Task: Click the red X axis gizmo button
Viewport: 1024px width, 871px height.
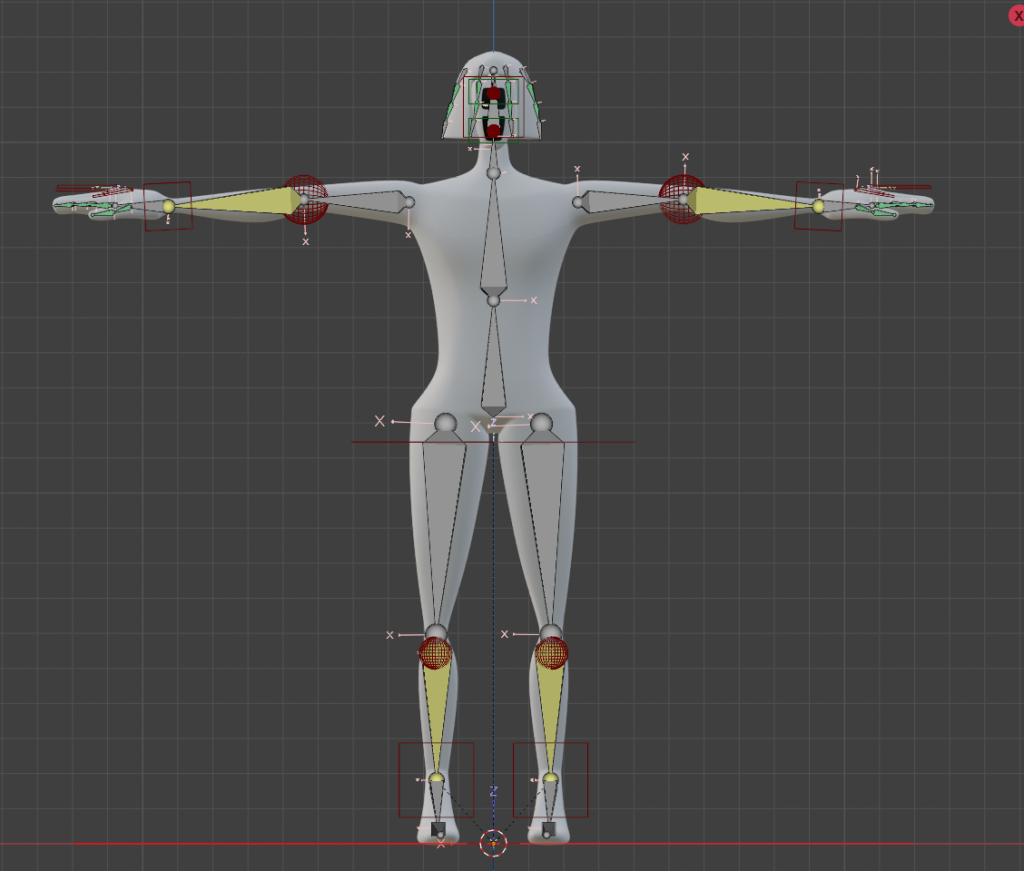Action: [1017, 15]
